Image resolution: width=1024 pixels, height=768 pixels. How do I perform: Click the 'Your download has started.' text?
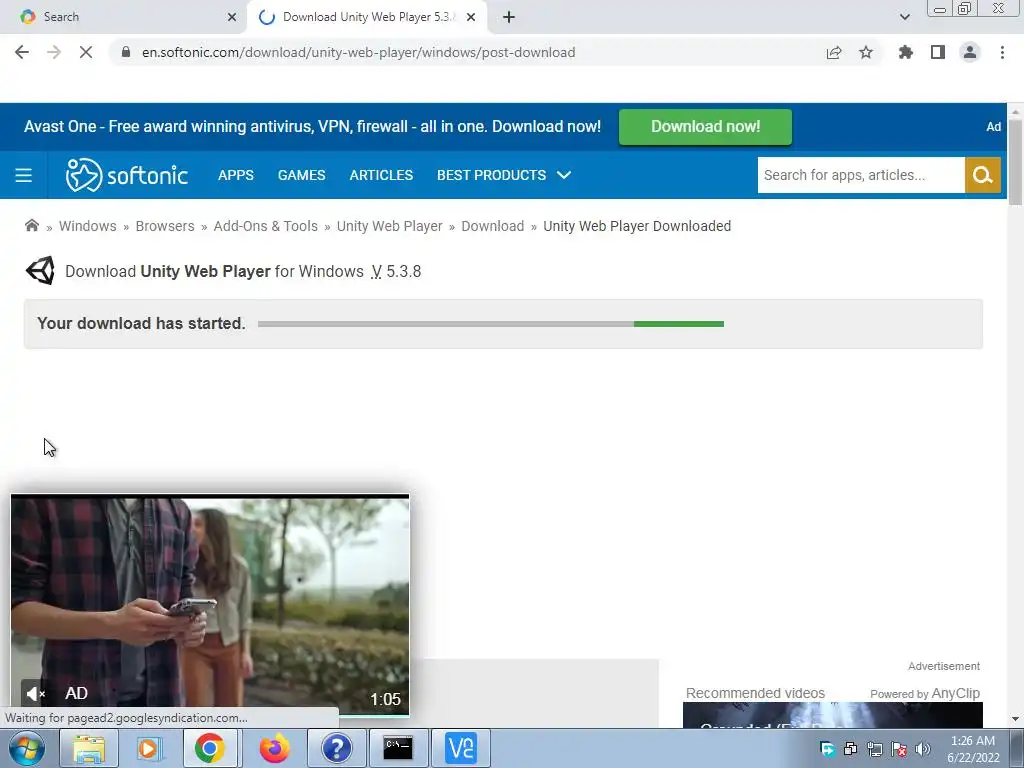[x=141, y=323]
